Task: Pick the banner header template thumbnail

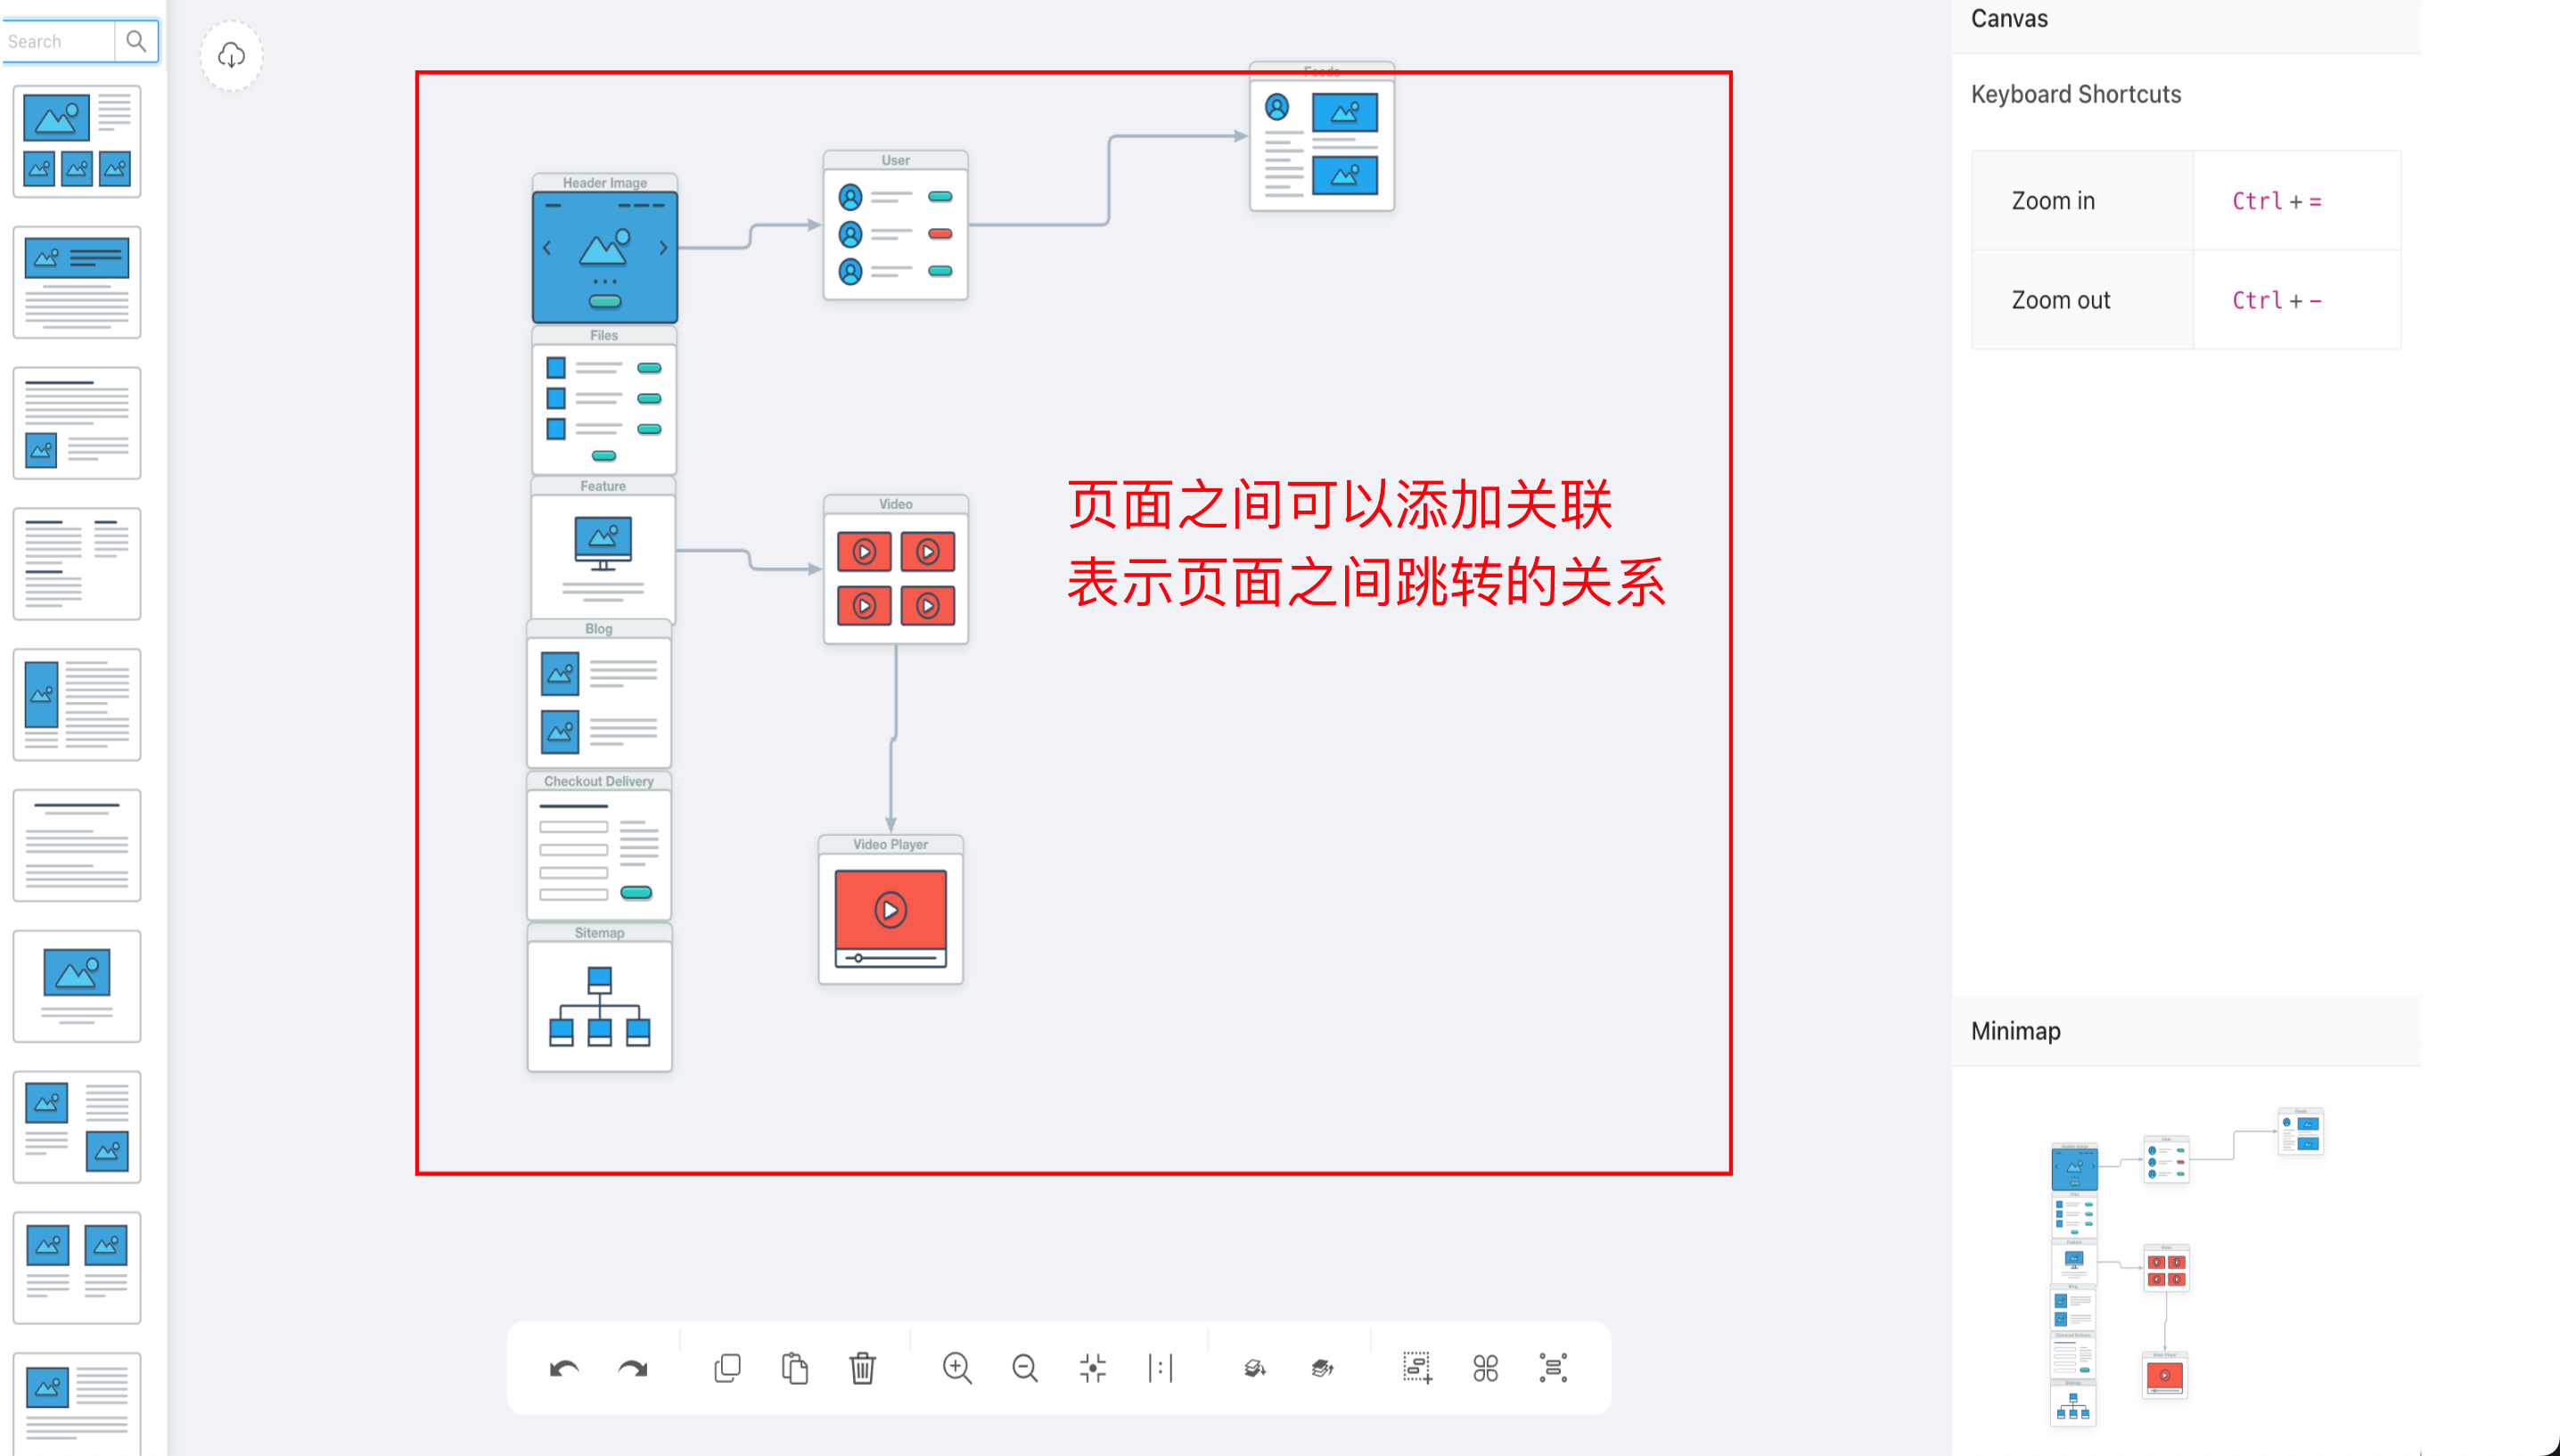Action: tap(77, 282)
